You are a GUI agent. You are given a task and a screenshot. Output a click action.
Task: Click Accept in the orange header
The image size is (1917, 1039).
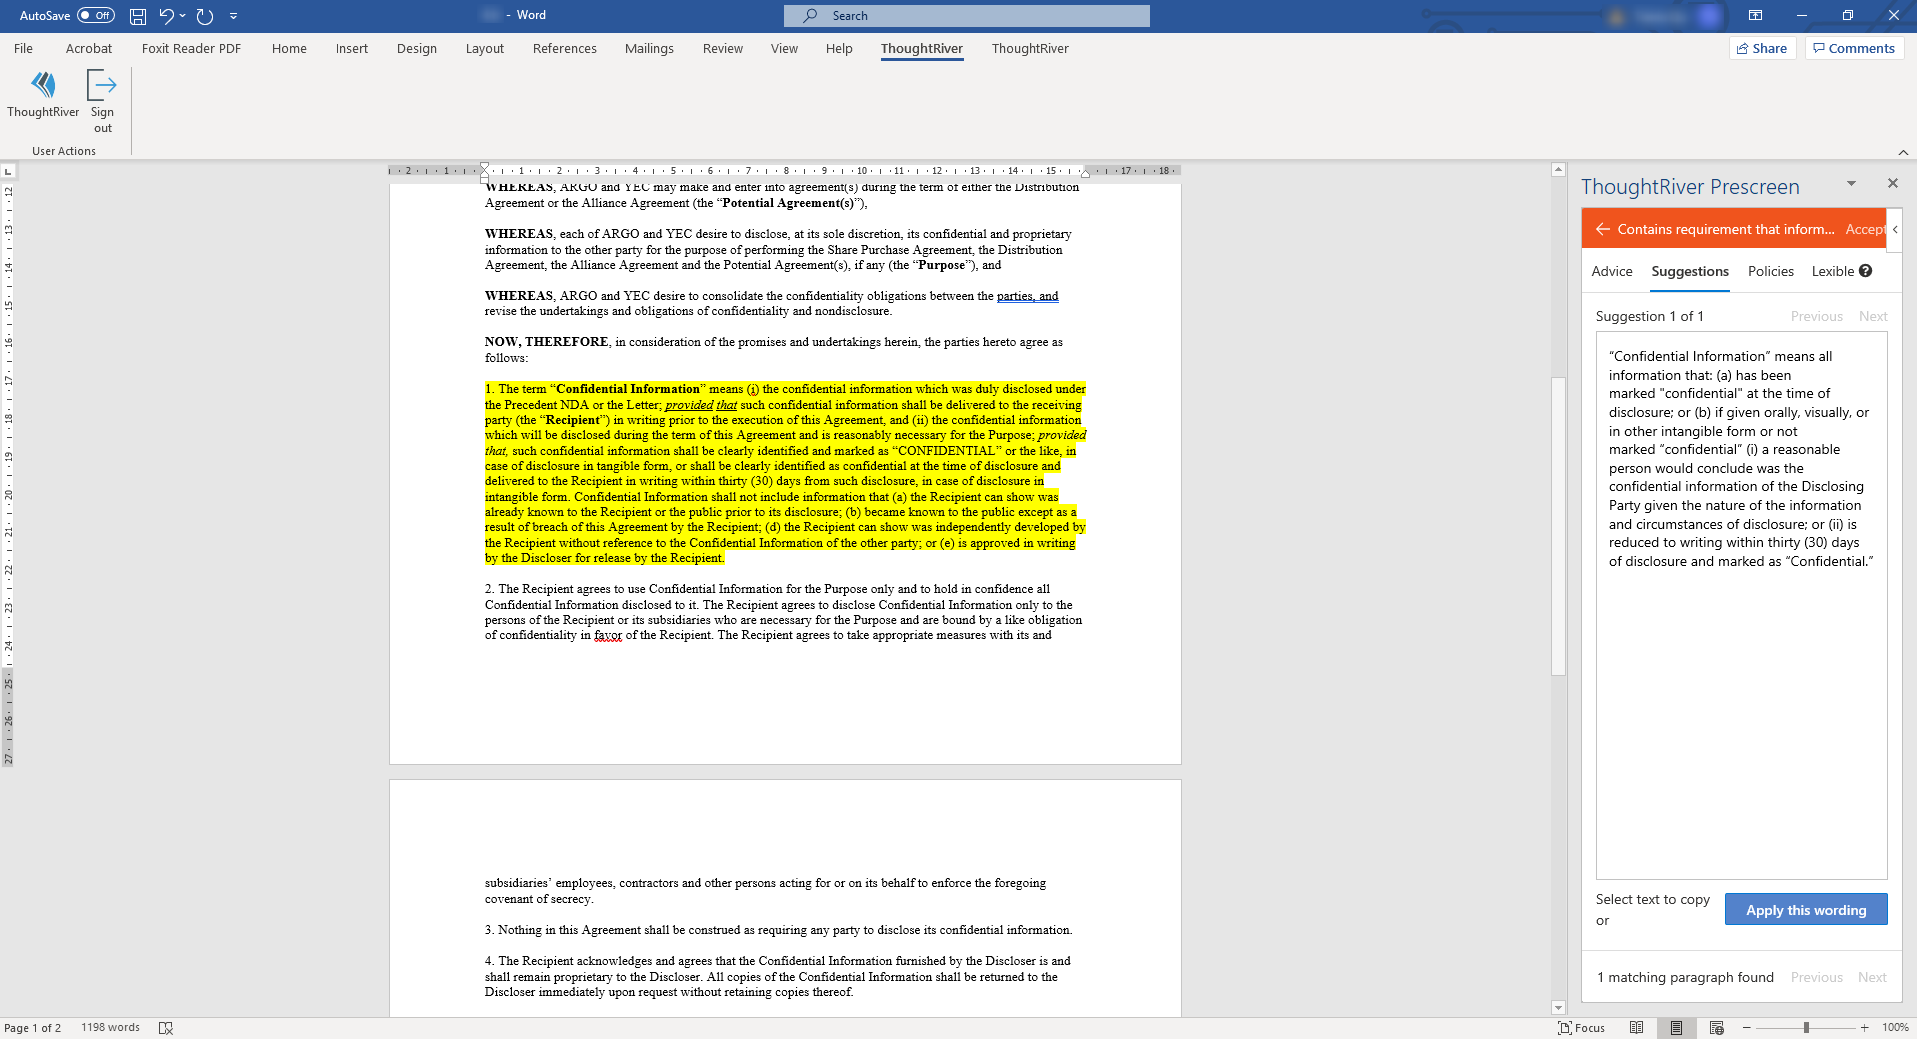click(x=1864, y=229)
